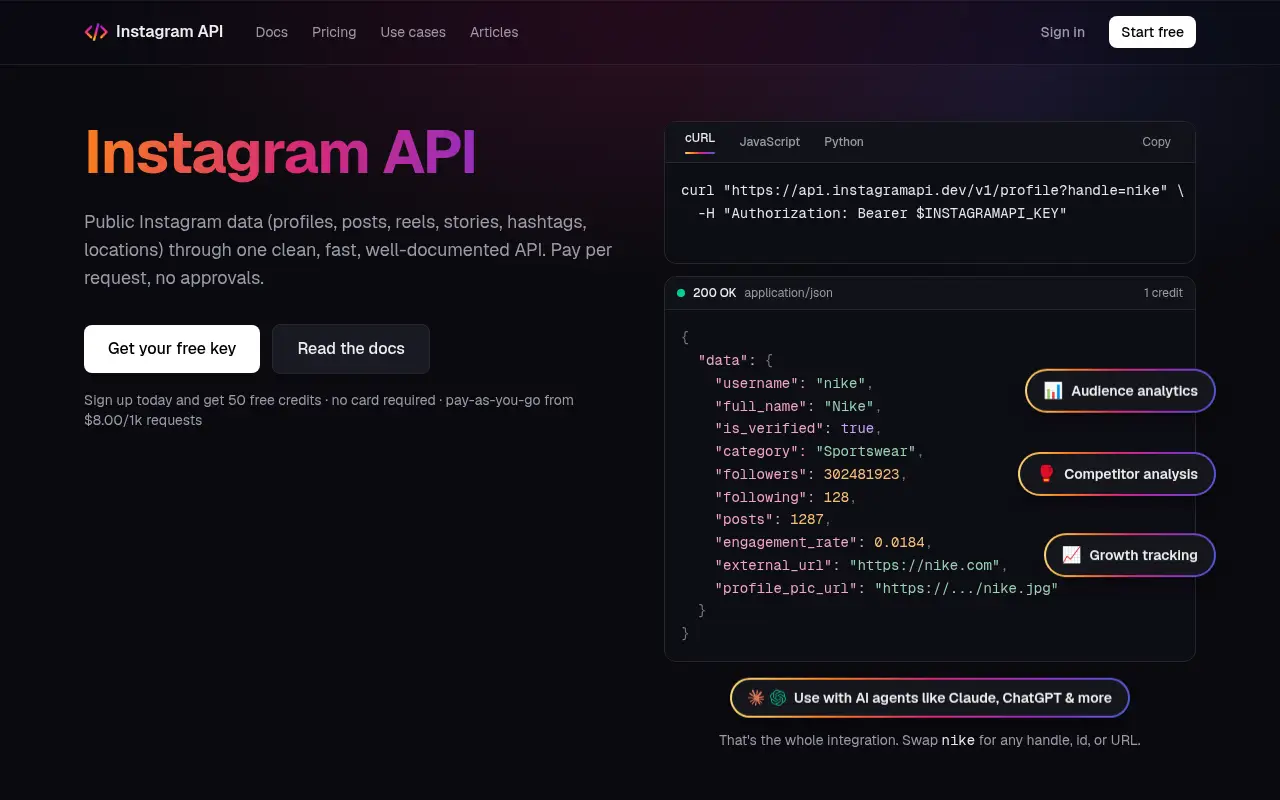Image resolution: width=1280 pixels, height=800 pixels.
Task: Click the Growth tracking pill
Action: click(x=1130, y=555)
